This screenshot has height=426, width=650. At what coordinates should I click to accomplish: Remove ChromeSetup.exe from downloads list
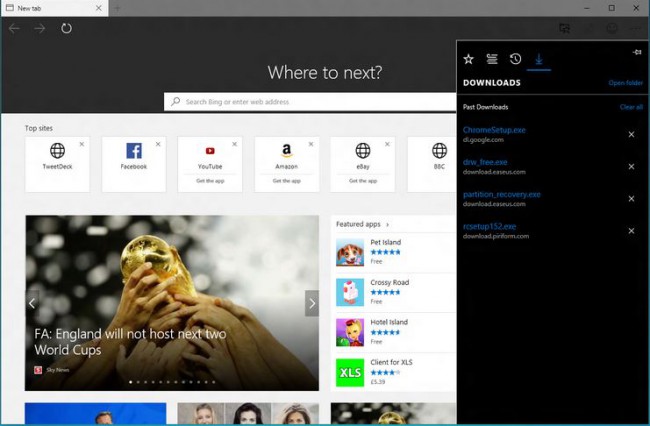click(x=631, y=134)
